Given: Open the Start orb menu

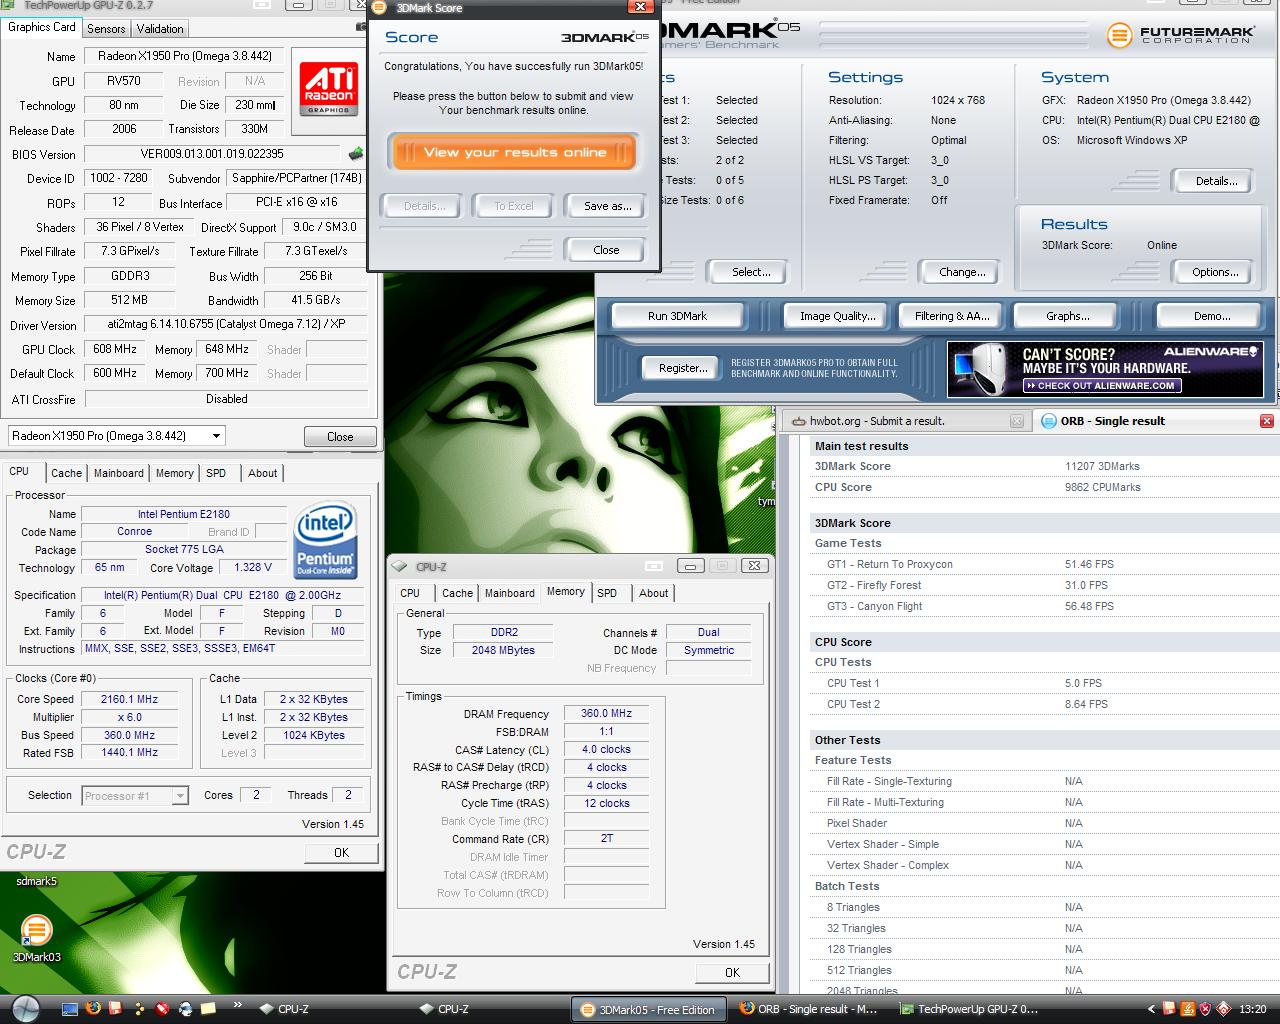Looking at the screenshot, I should (24, 1008).
